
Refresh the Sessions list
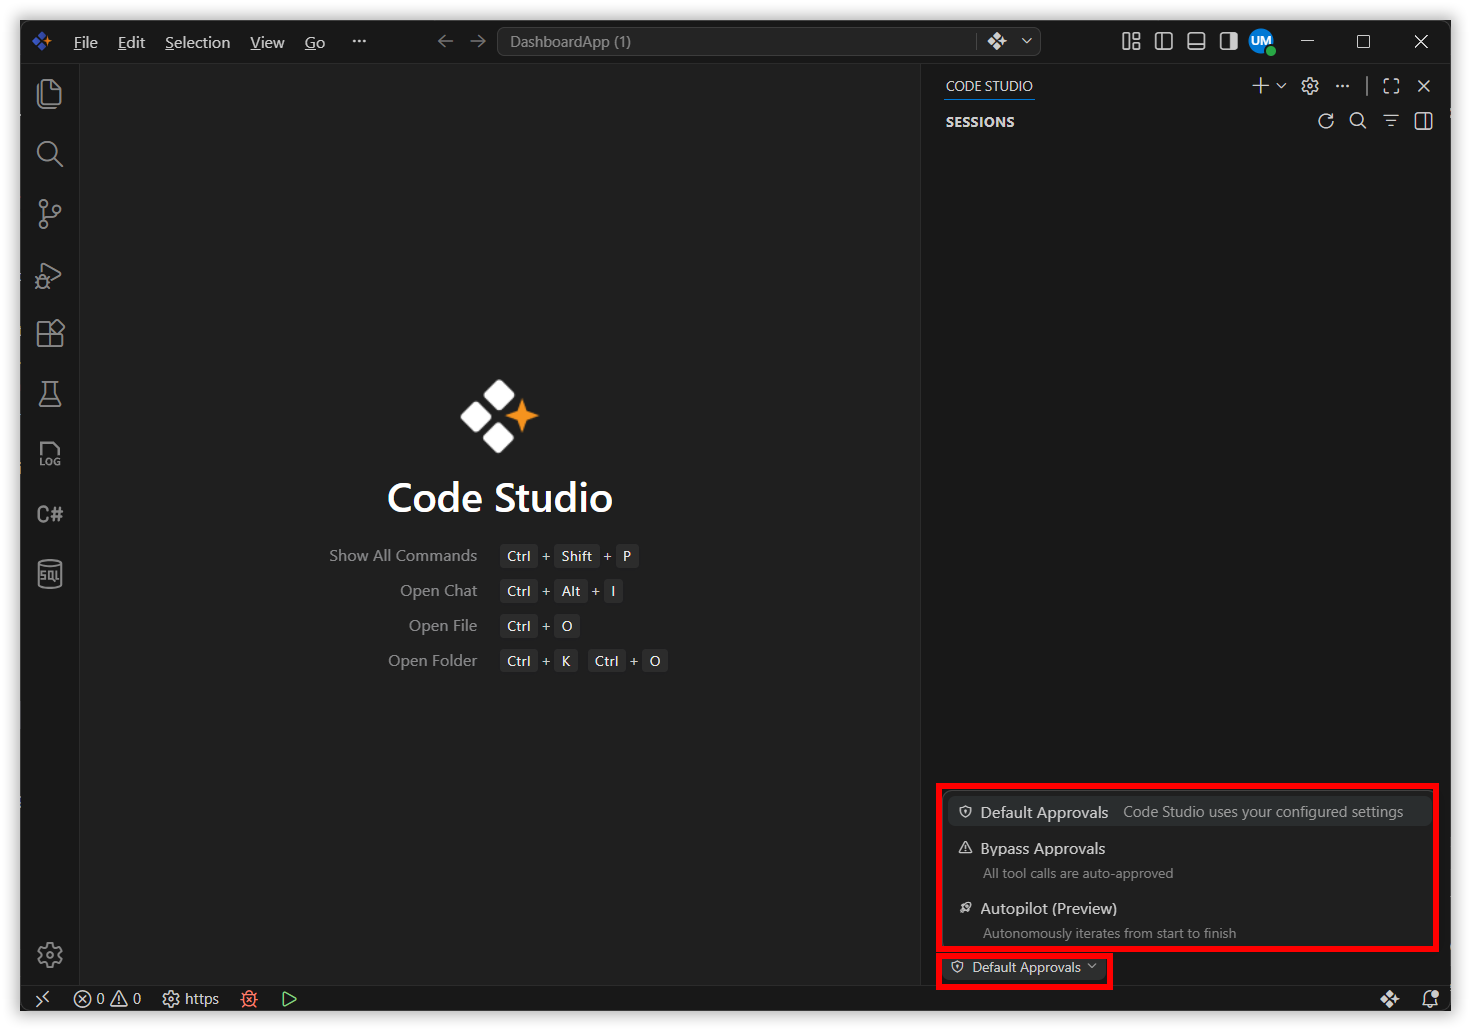coord(1326,121)
